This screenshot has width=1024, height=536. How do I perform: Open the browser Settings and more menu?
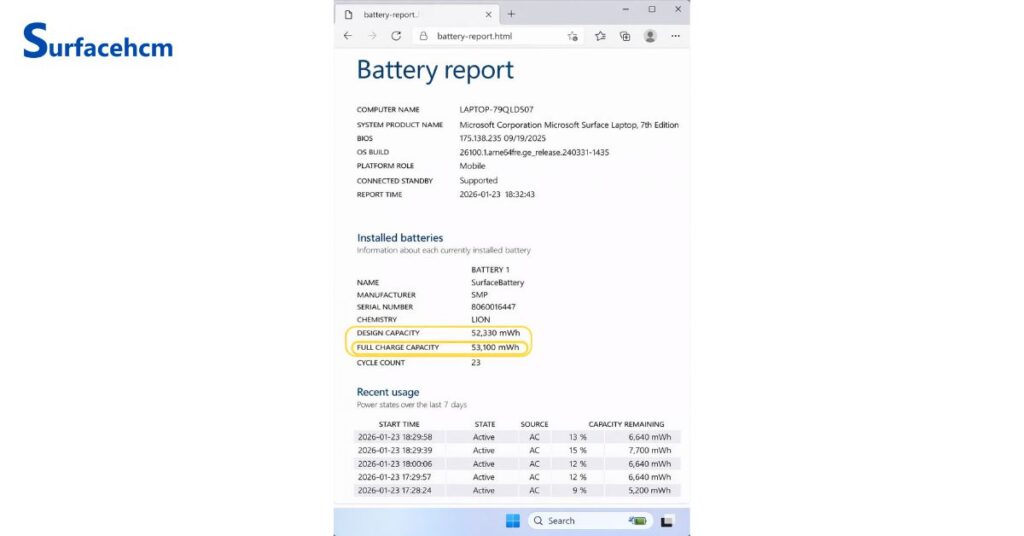point(675,36)
